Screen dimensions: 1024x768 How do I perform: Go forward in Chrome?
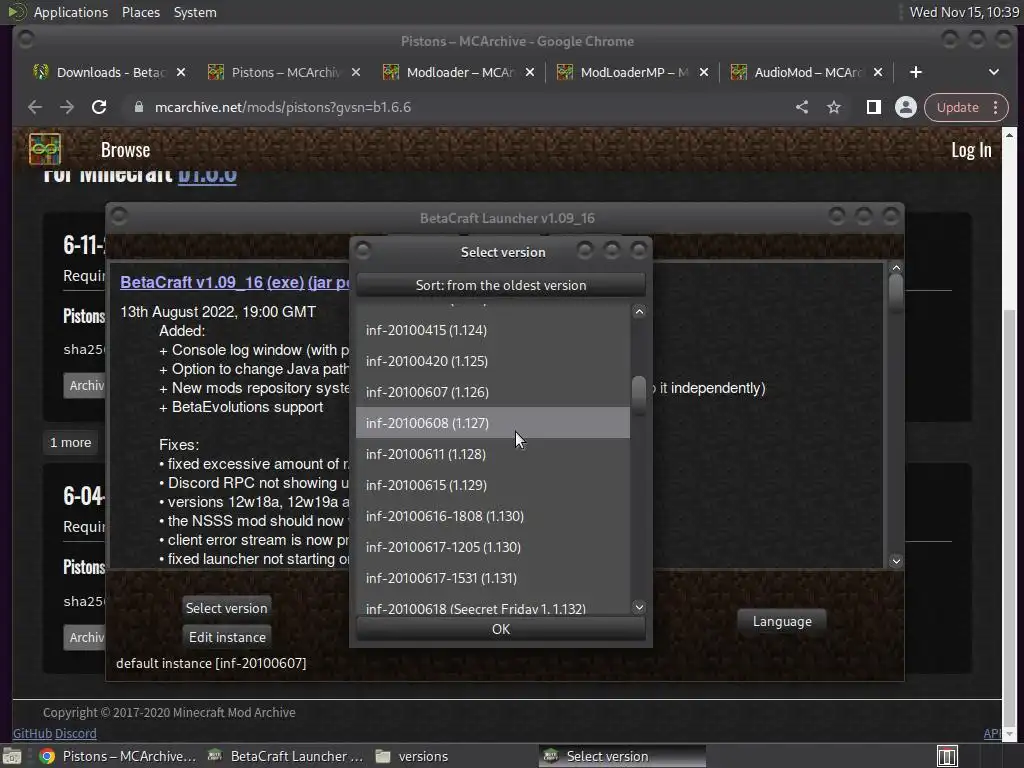point(67,107)
